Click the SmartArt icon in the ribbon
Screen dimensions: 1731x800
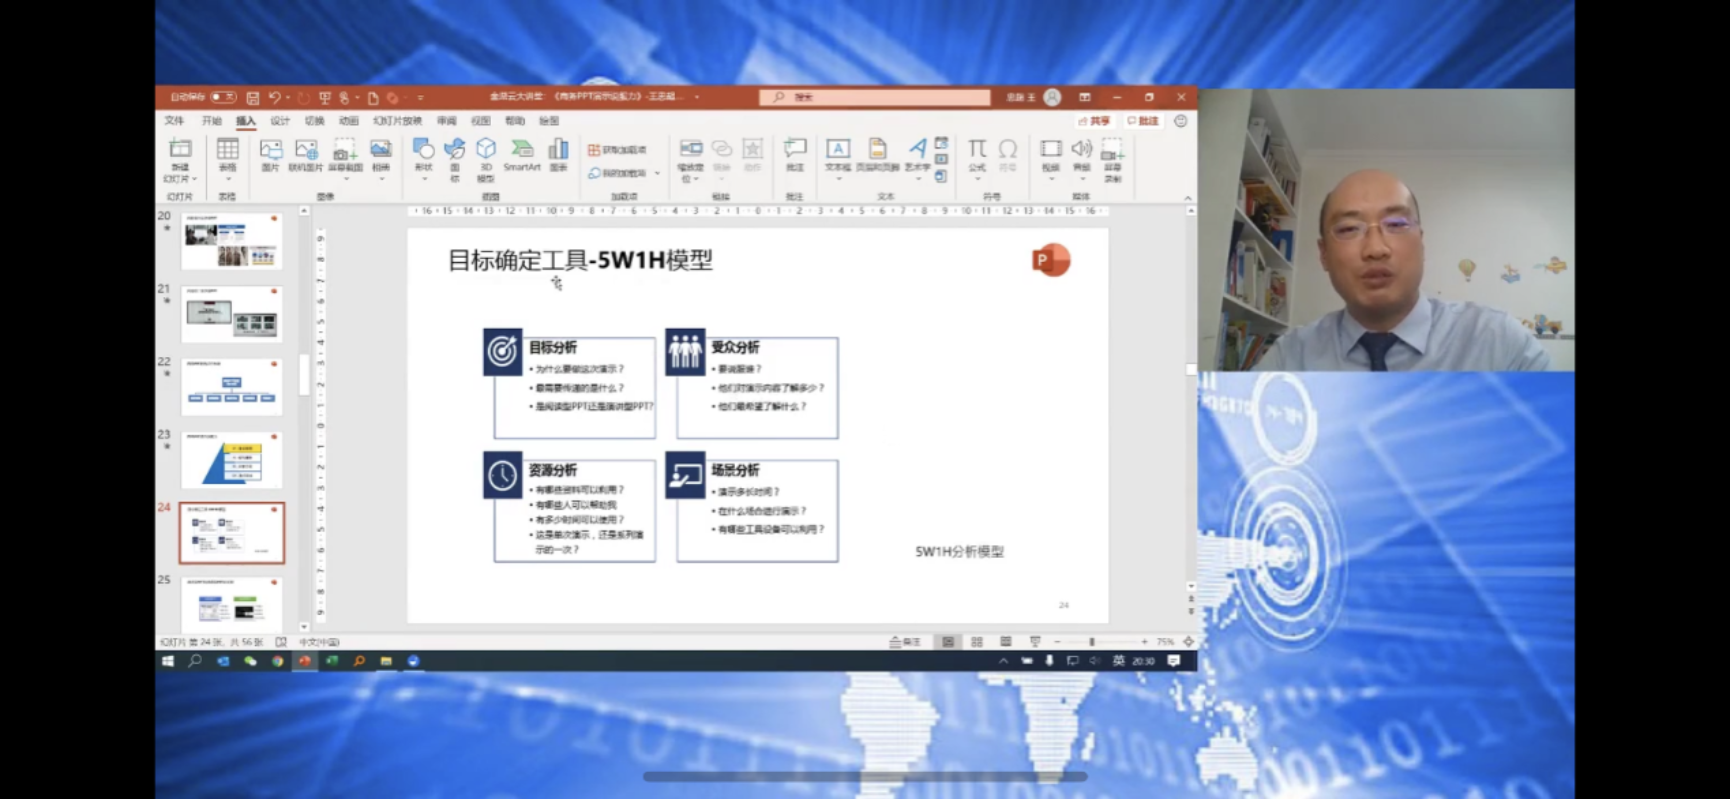click(x=521, y=154)
